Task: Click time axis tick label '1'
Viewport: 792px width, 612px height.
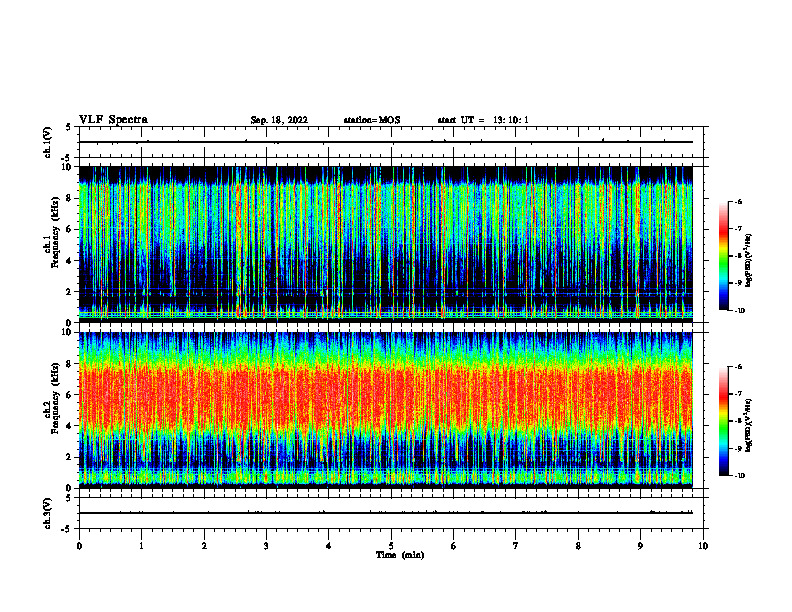Action: coord(141,546)
